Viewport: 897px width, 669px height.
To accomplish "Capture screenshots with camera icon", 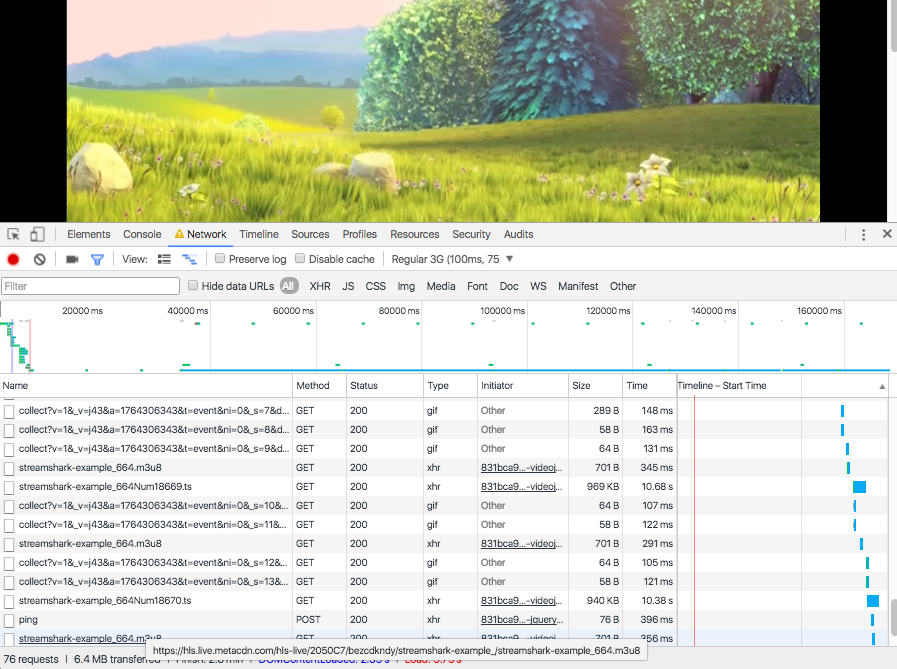I will pyautogui.click(x=72, y=259).
